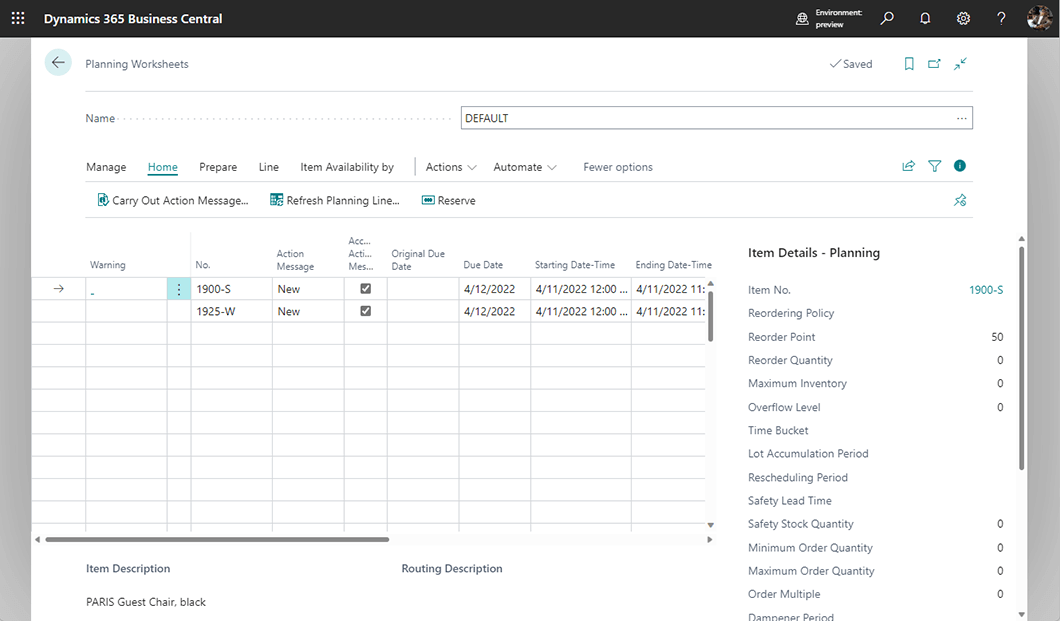The width and height of the screenshot is (1060, 621).
Task: Open the app launcher waffle menu
Action: (18, 19)
